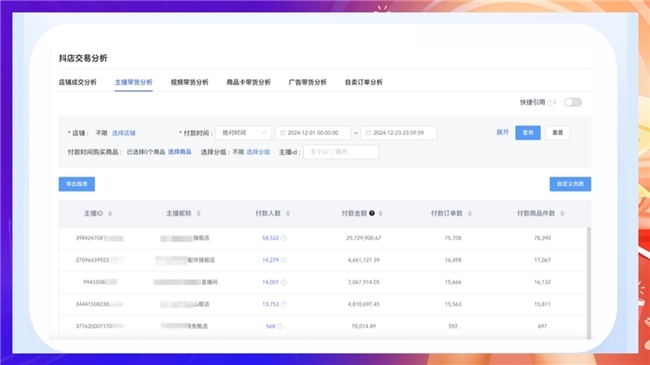650x365 pixels.
Task: Click the blue 查询 button
Action: (528, 133)
